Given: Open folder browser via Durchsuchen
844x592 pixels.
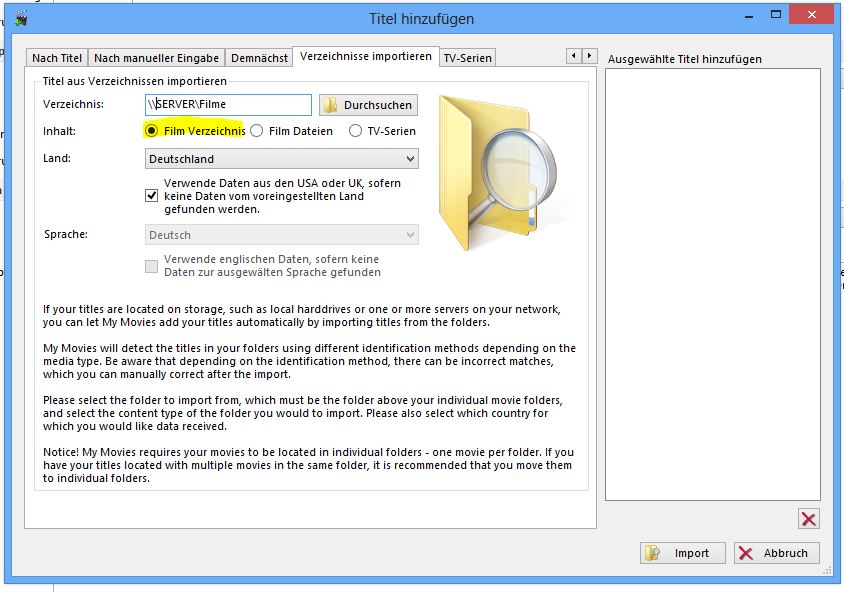Looking at the screenshot, I should [x=368, y=105].
